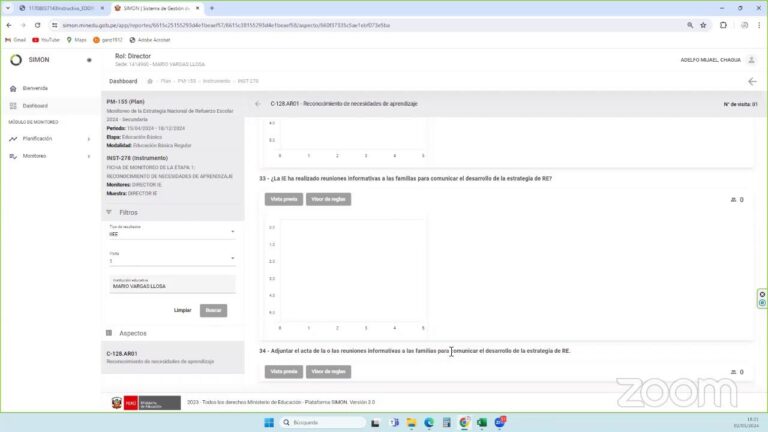Open the Visita dropdown
Image resolution: width=768 pixels, height=432 pixels.
[x=172, y=258]
